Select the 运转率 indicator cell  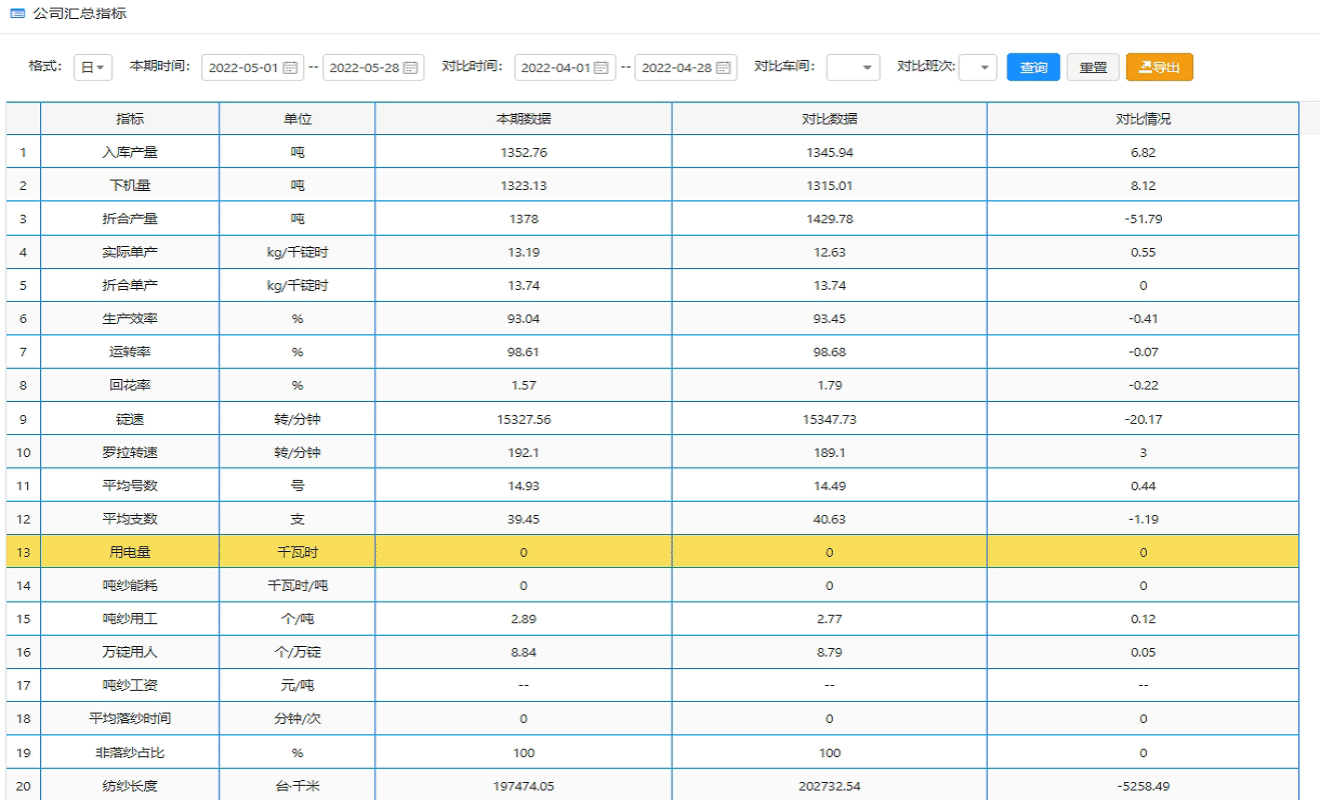coord(131,352)
